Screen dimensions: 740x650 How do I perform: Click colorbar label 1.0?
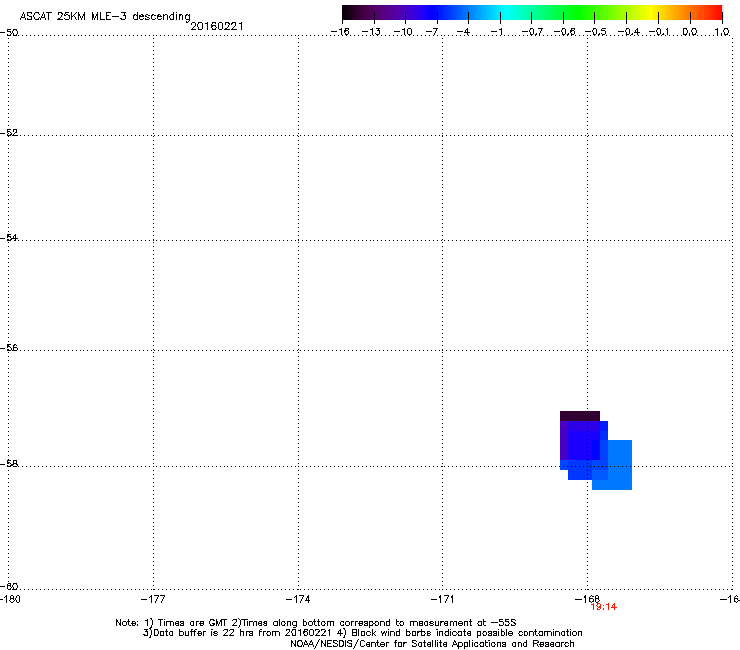(722, 32)
